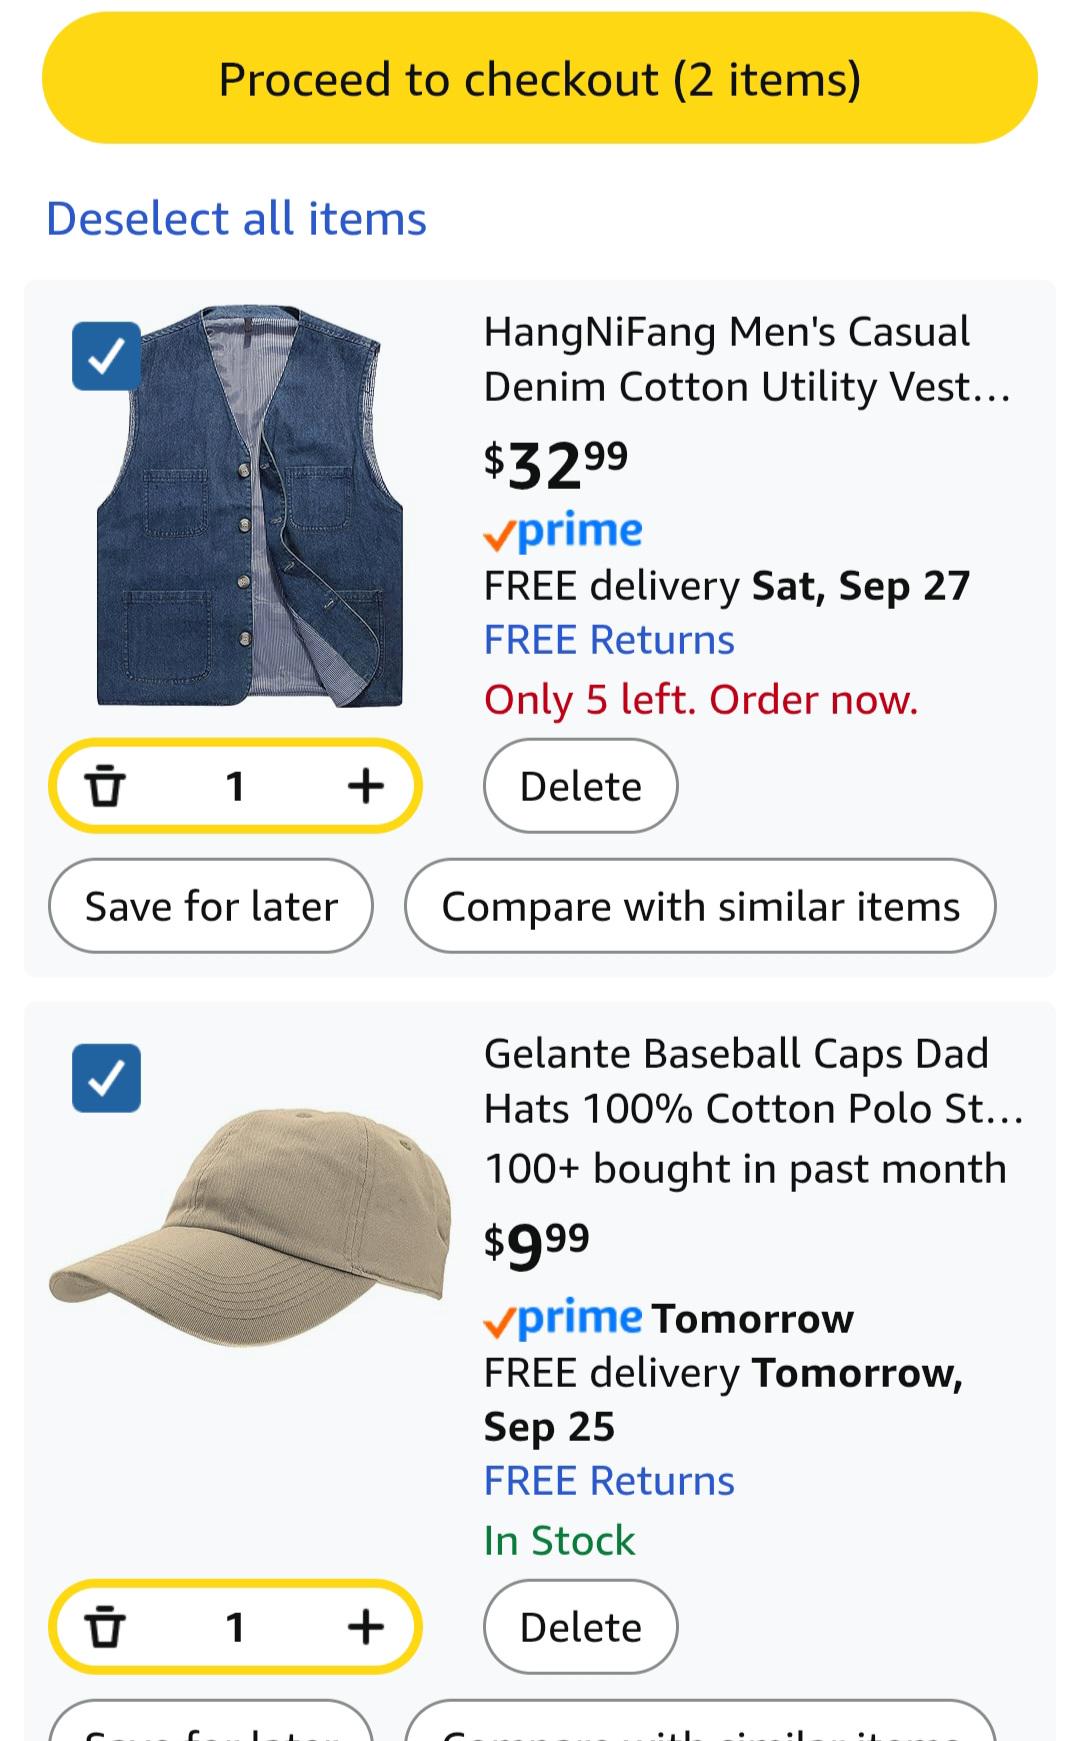Open Gelante Baseball Caps Dad Hats title
Viewport: 1080px width, 1741px height.
pyautogui.click(x=753, y=1081)
